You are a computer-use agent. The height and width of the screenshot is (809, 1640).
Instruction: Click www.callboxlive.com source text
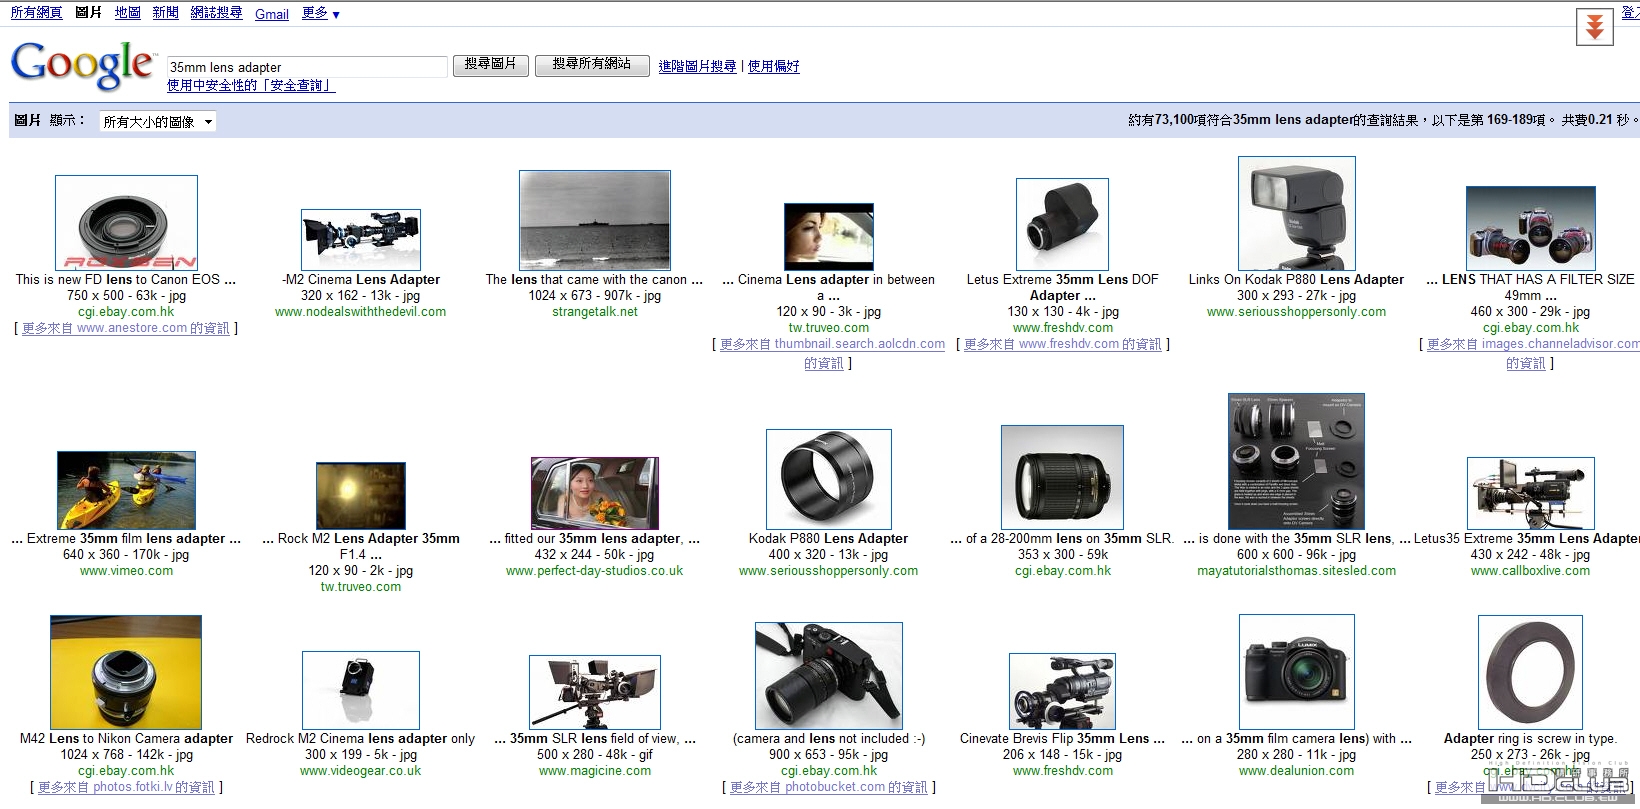click(1530, 571)
